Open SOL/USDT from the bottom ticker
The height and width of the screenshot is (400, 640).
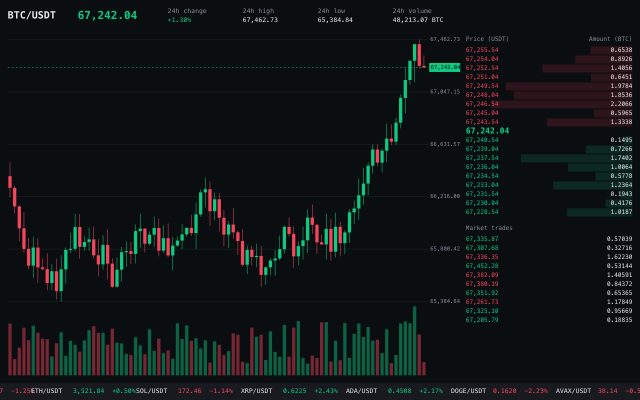(x=151, y=391)
